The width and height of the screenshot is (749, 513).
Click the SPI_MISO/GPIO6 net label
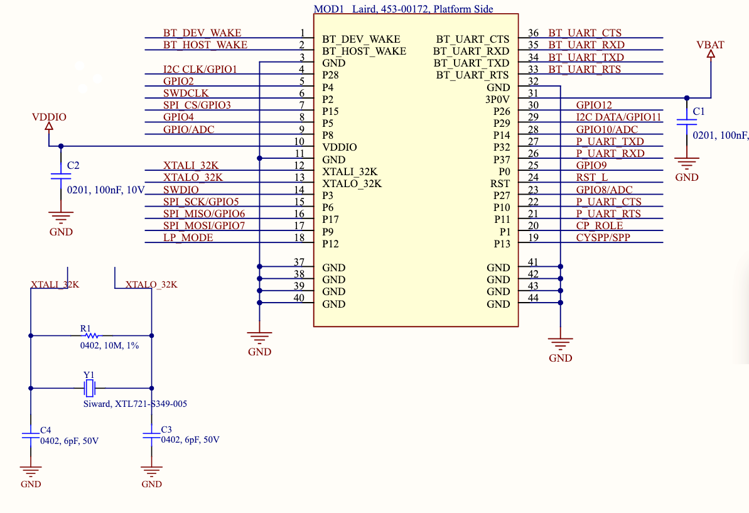point(204,214)
